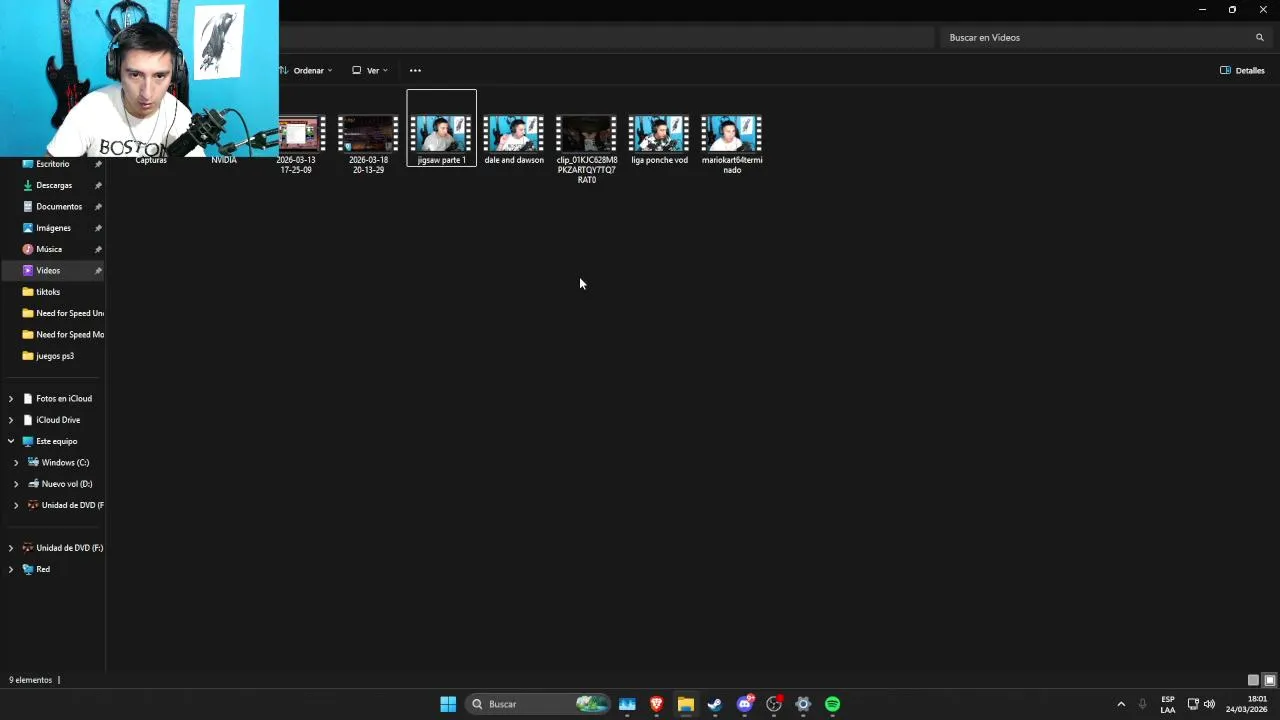Click the taskbar Buscar search box
This screenshot has height=720, width=1280.
(537, 704)
